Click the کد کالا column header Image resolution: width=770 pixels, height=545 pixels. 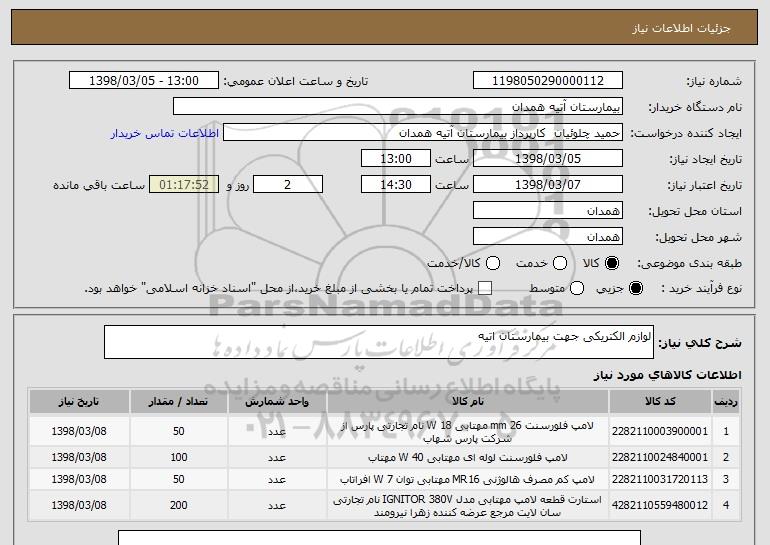660,402
